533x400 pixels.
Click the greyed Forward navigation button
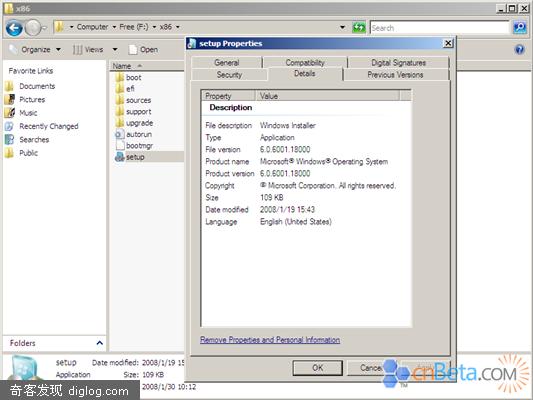(x=33, y=28)
